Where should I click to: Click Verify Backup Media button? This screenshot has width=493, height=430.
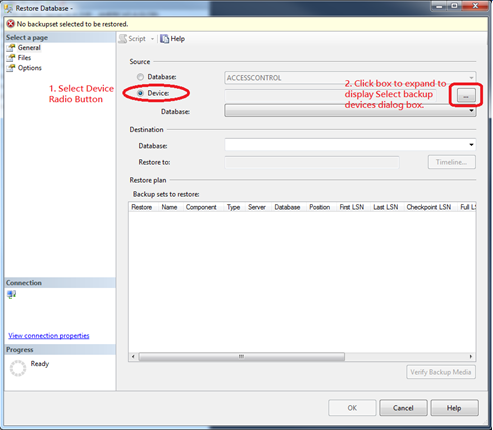click(x=441, y=372)
